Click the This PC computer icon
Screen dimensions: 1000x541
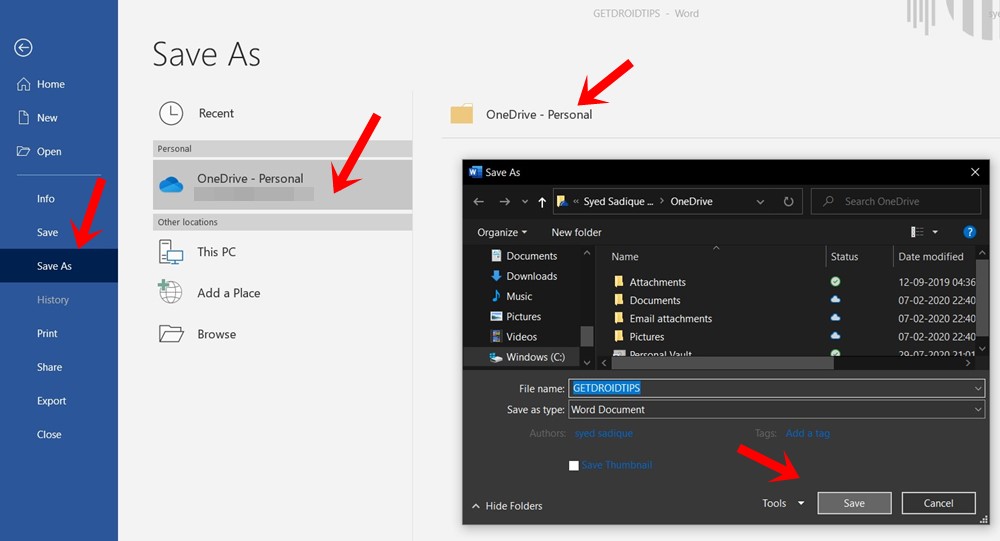(x=171, y=252)
